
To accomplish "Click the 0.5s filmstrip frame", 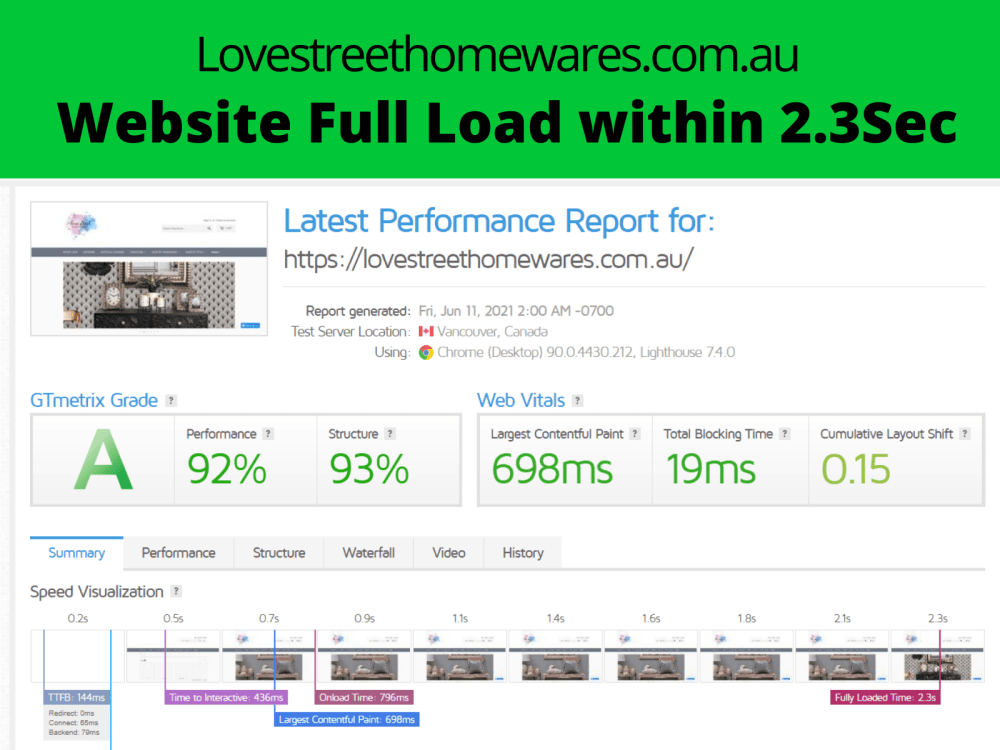I will [x=173, y=656].
